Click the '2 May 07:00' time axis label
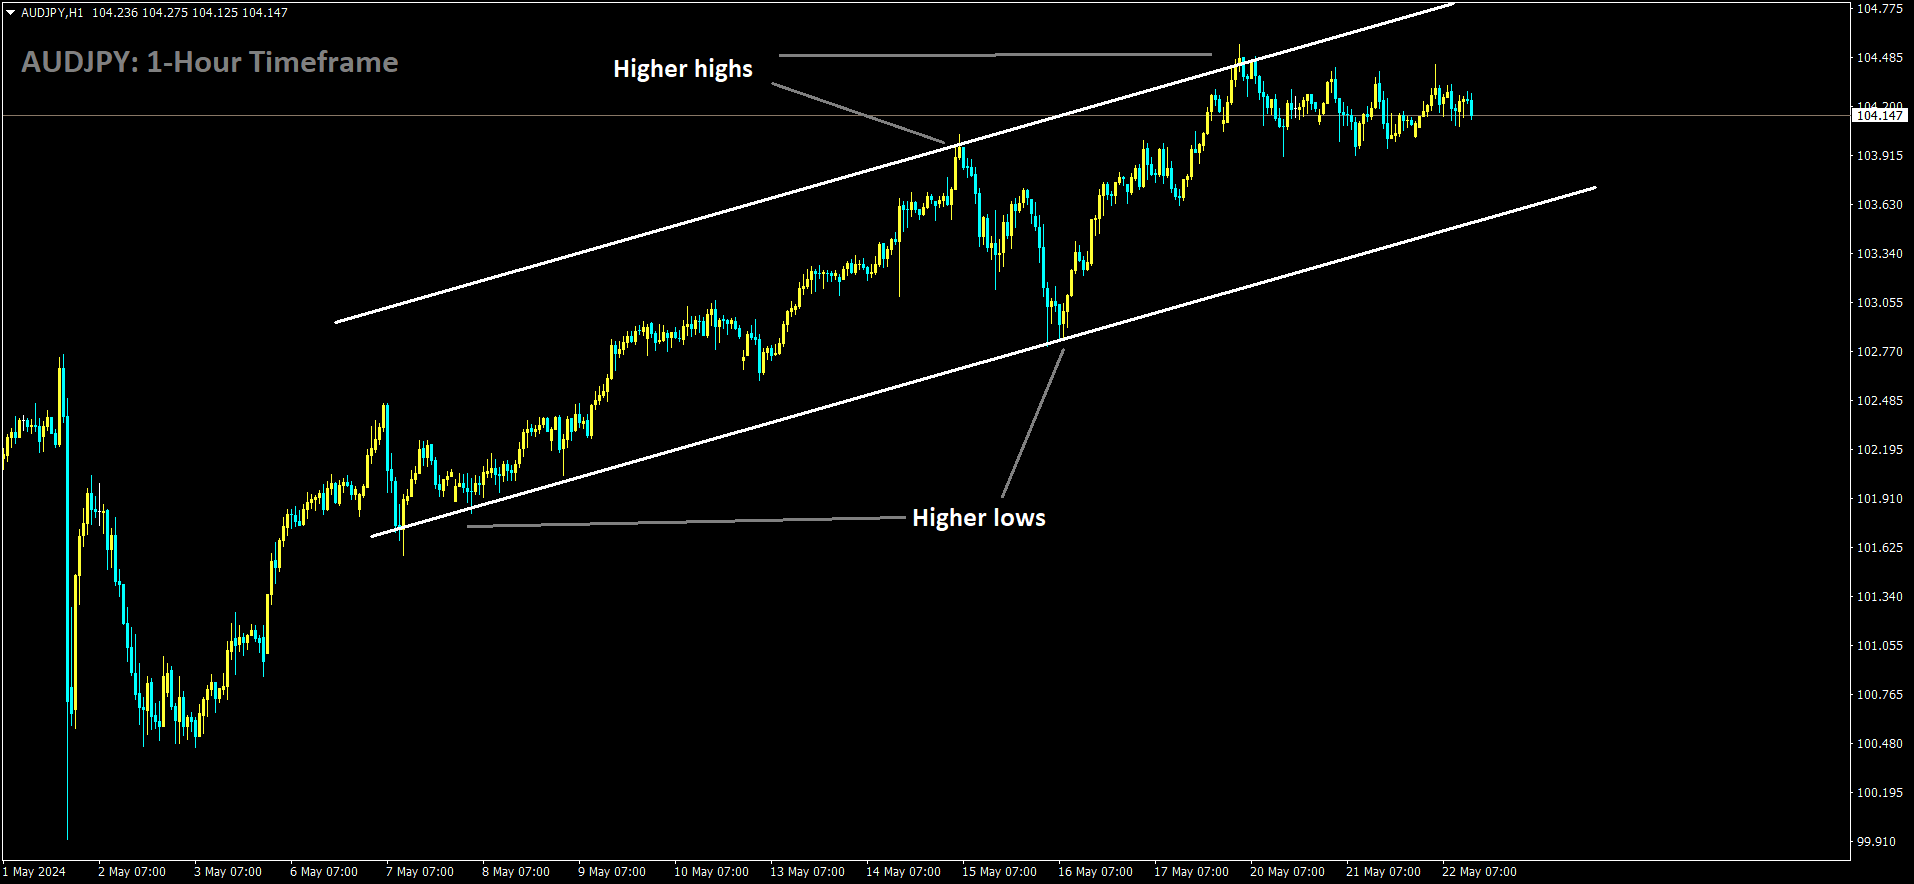1914x884 pixels. [132, 872]
